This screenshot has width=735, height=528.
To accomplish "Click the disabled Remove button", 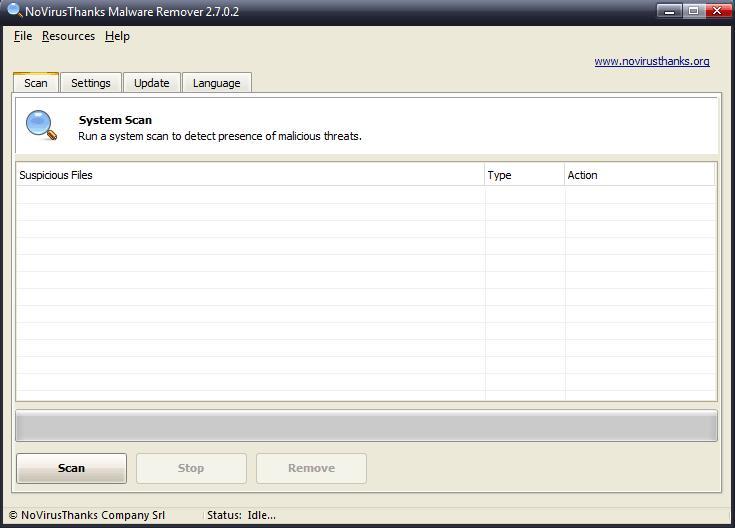I will point(311,468).
